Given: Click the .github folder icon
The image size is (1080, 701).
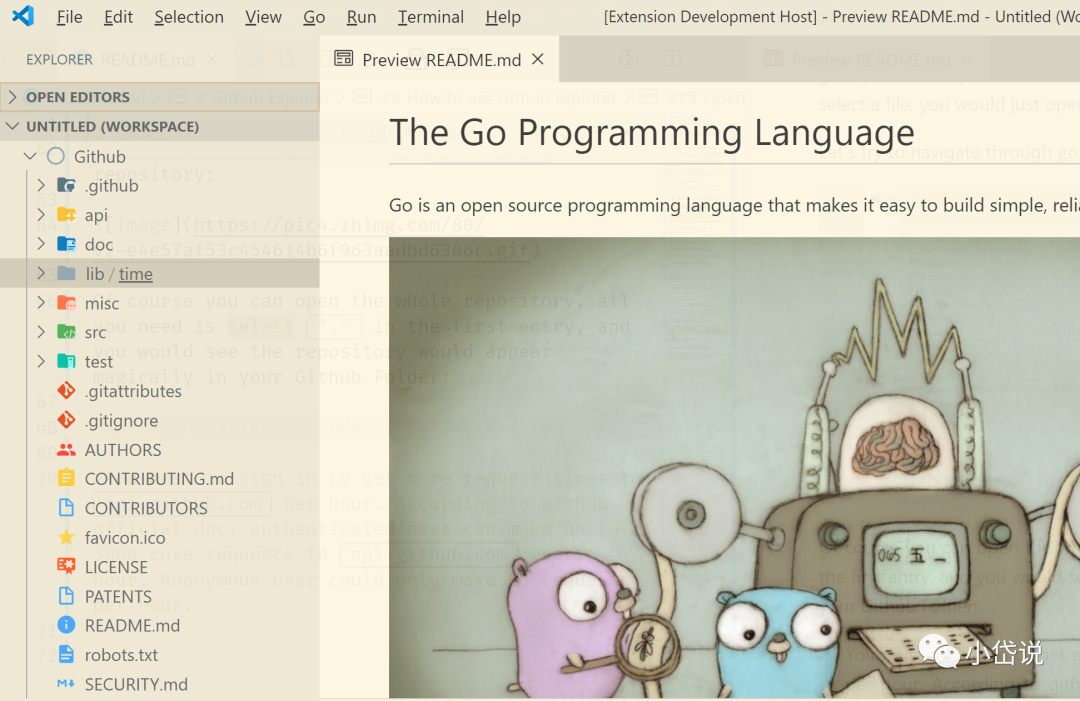Looking at the screenshot, I should [66, 185].
